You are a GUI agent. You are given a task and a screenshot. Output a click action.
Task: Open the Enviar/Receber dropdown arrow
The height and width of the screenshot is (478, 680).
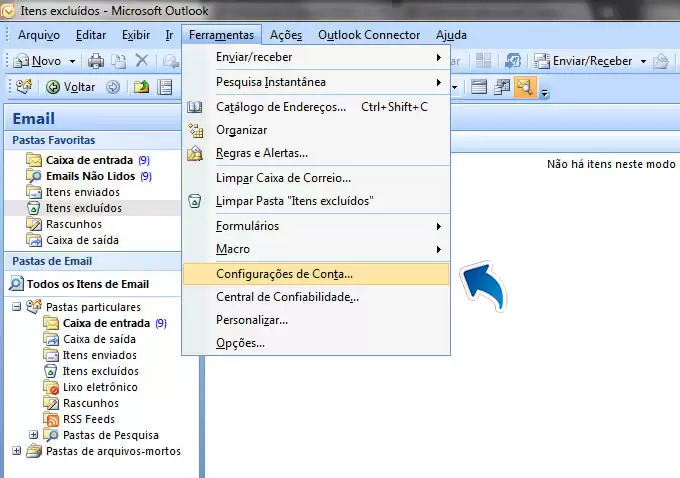click(x=644, y=62)
